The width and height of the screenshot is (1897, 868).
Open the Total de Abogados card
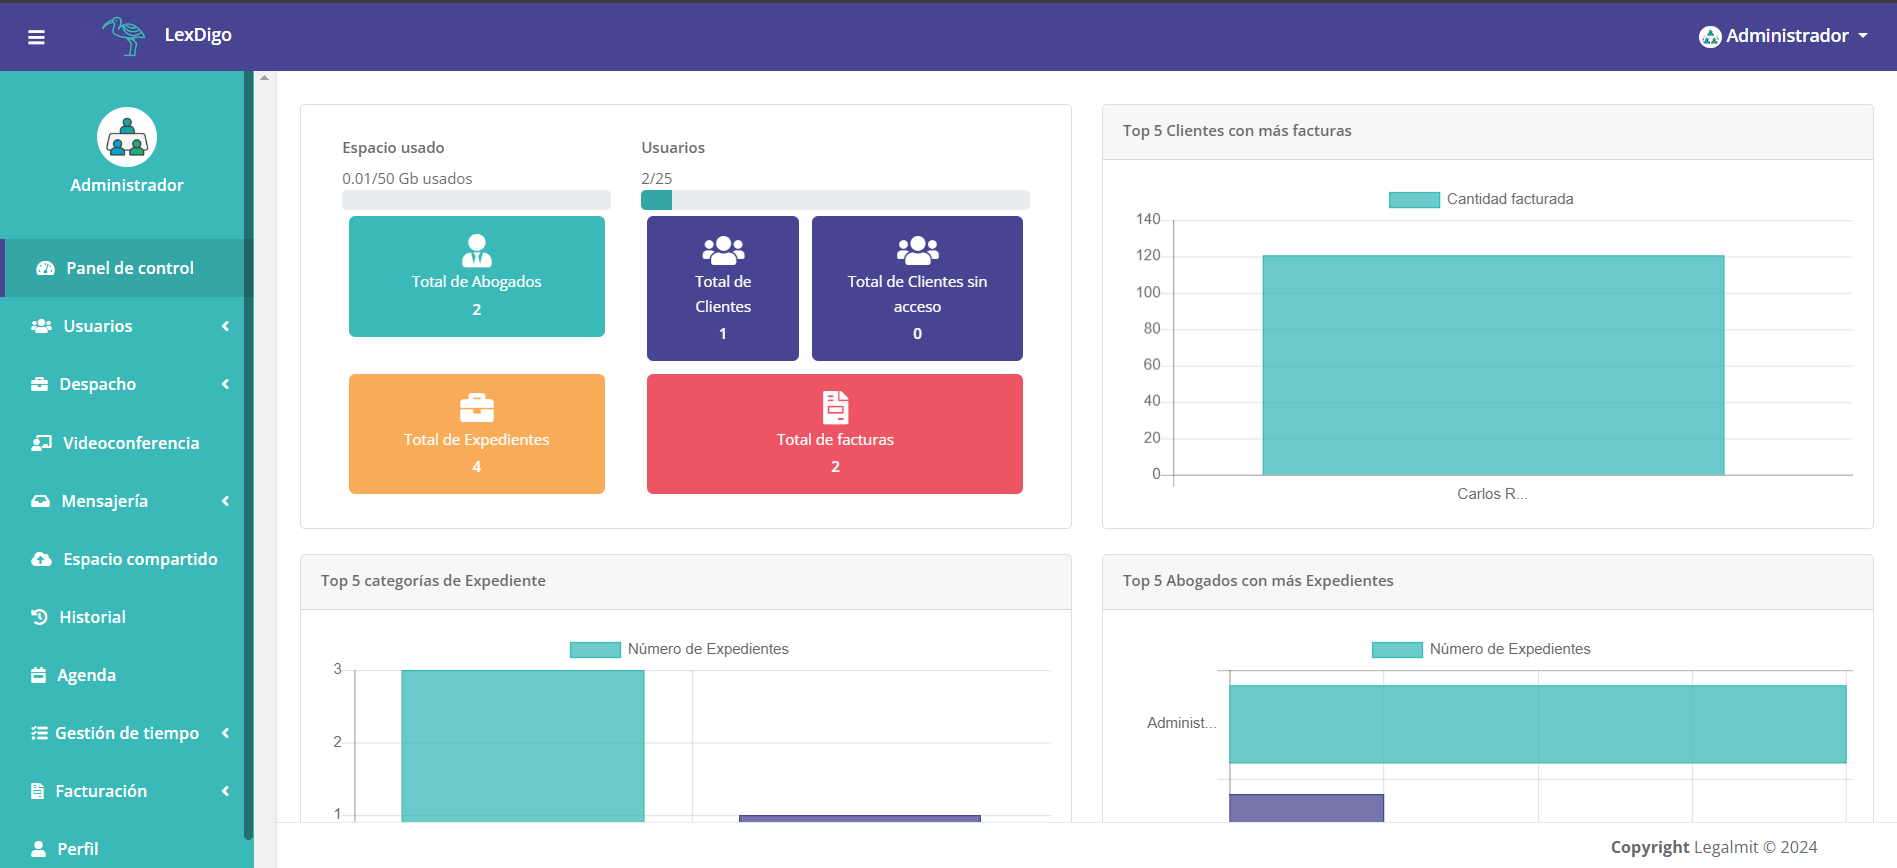(x=477, y=276)
